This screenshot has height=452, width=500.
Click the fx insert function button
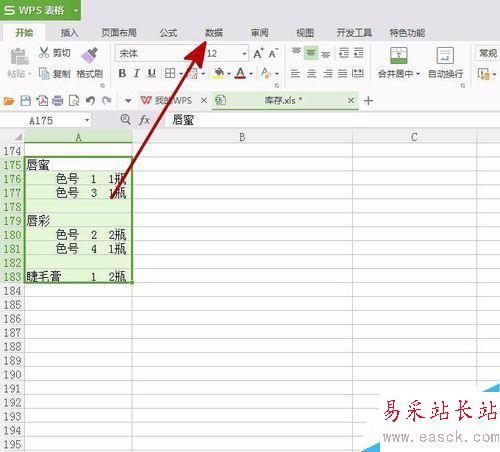144,120
